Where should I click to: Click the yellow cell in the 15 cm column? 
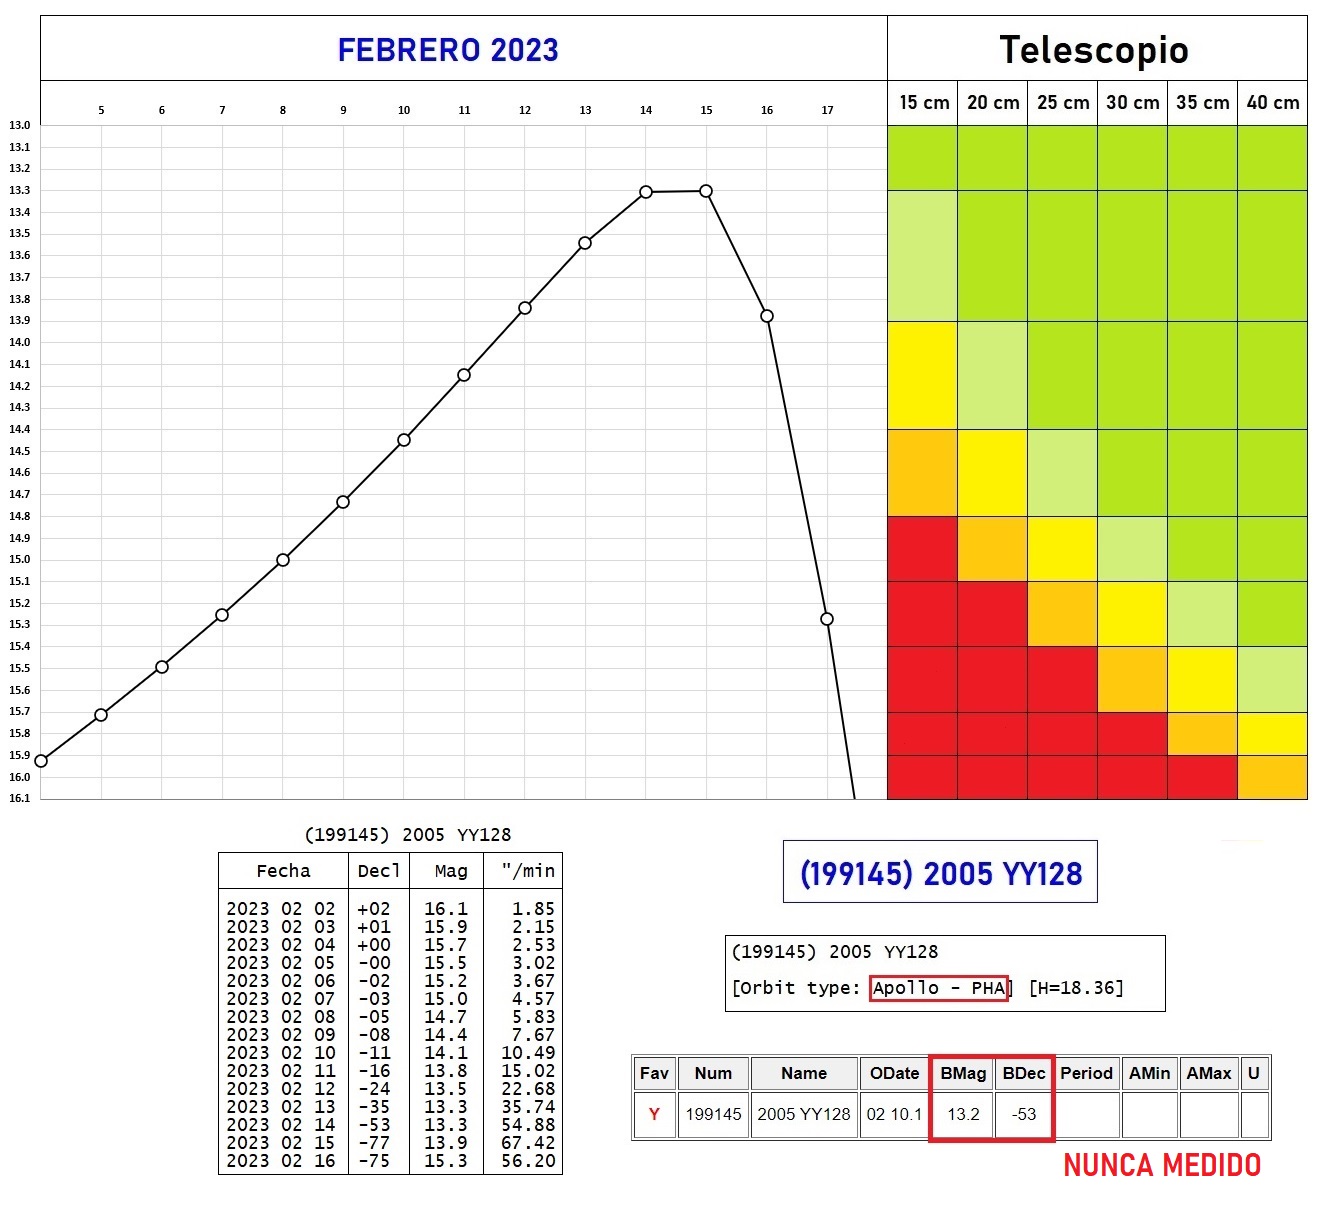923,376
